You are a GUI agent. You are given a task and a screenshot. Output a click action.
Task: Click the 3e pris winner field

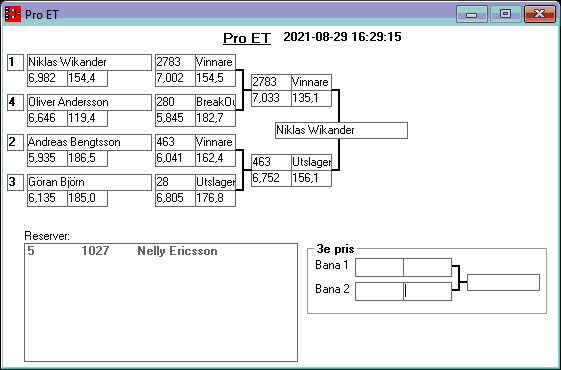coord(503,283)
